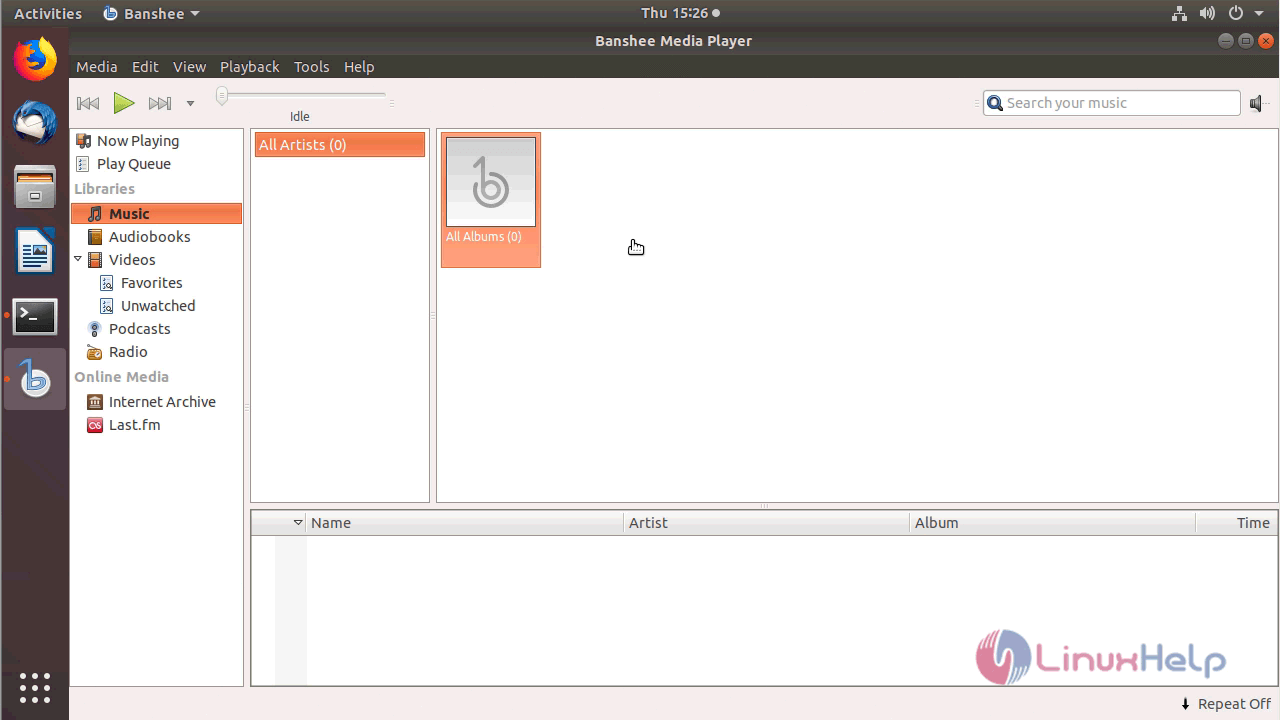Open the Tools menu
Screen dimensions: 1280x720
coord(311,67)
